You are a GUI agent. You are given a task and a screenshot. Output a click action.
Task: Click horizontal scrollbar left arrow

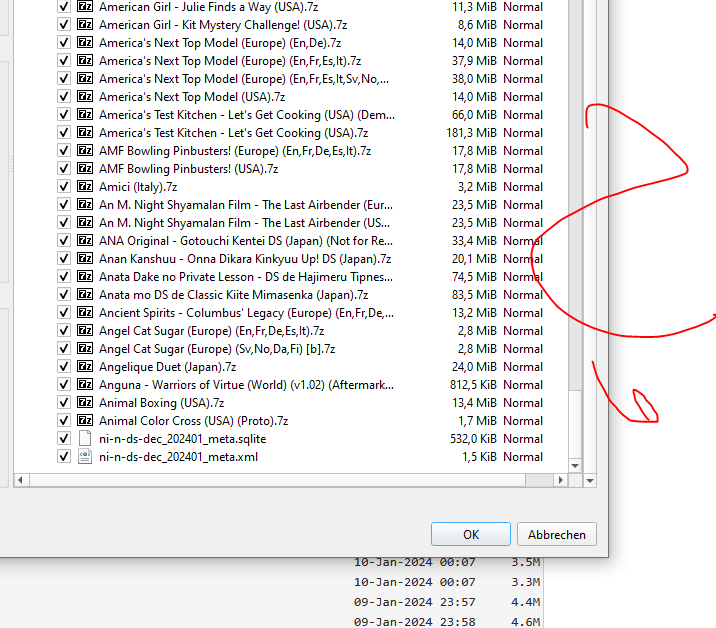[20, 480]
